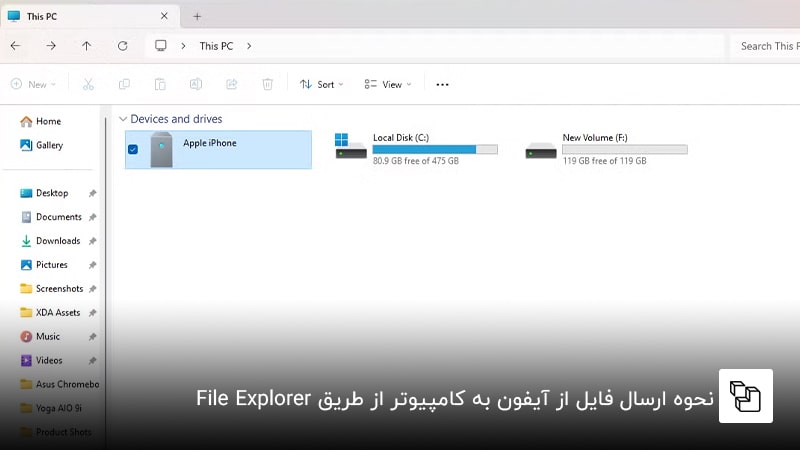Open XDA Assets folder in the sidebar
Viewport: 800px width, 450px height.
49,313
